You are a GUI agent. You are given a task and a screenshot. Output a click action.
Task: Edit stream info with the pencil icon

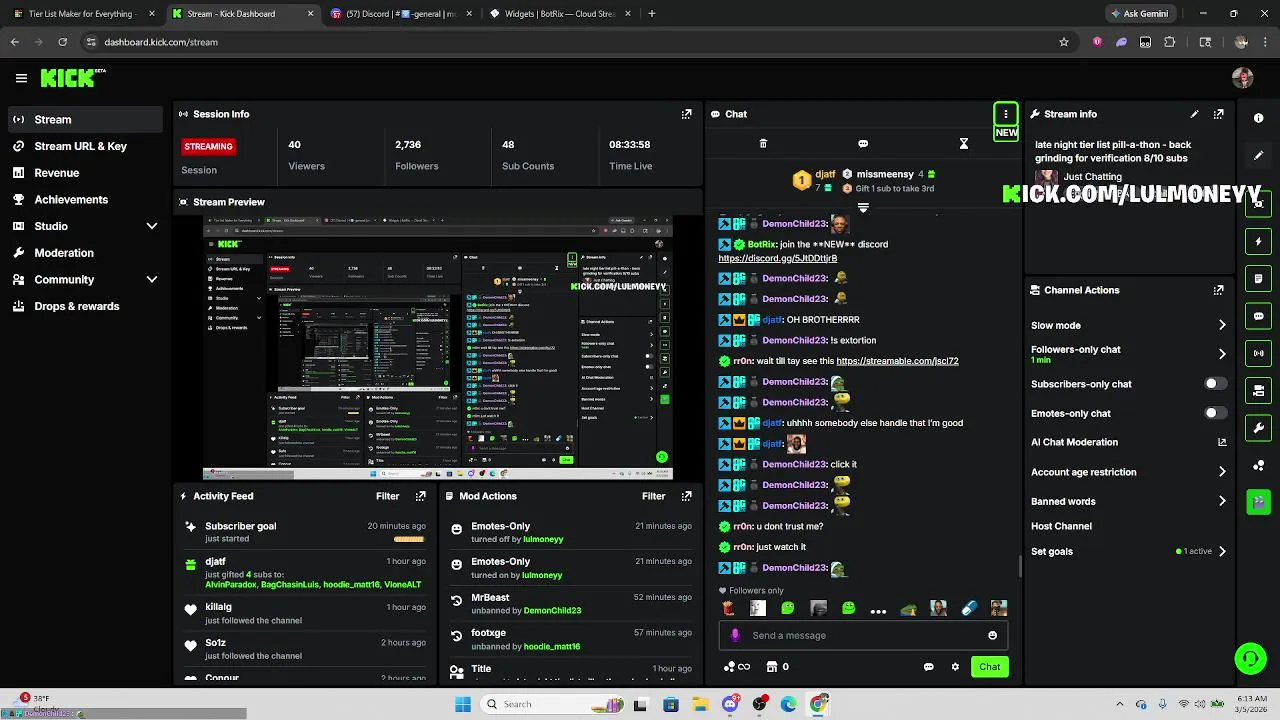pyautogui.click(x=1194, y=114)
